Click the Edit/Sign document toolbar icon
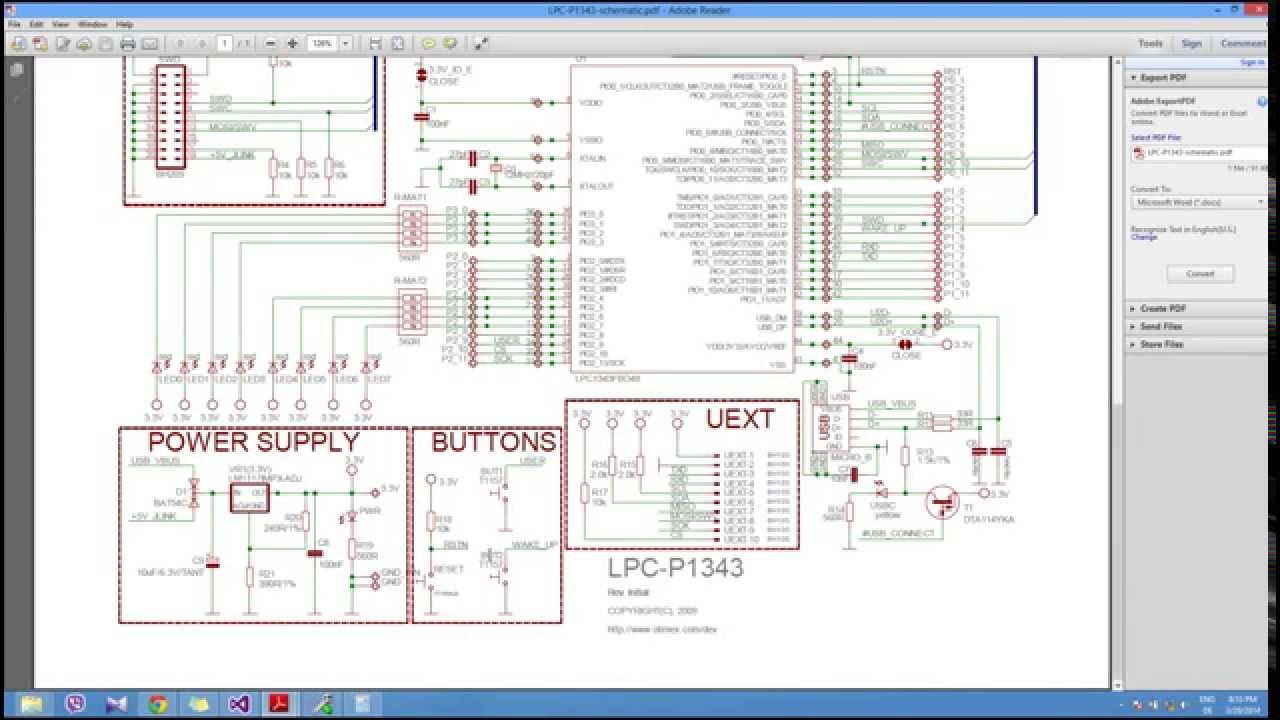 tap(62, 44)
